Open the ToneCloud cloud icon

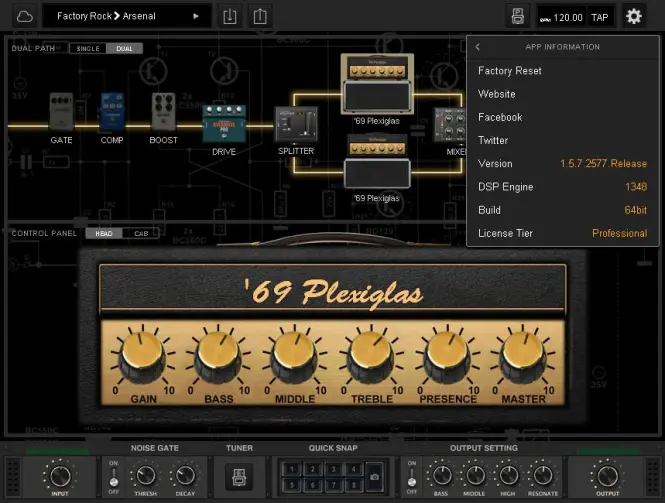point(25,17)
